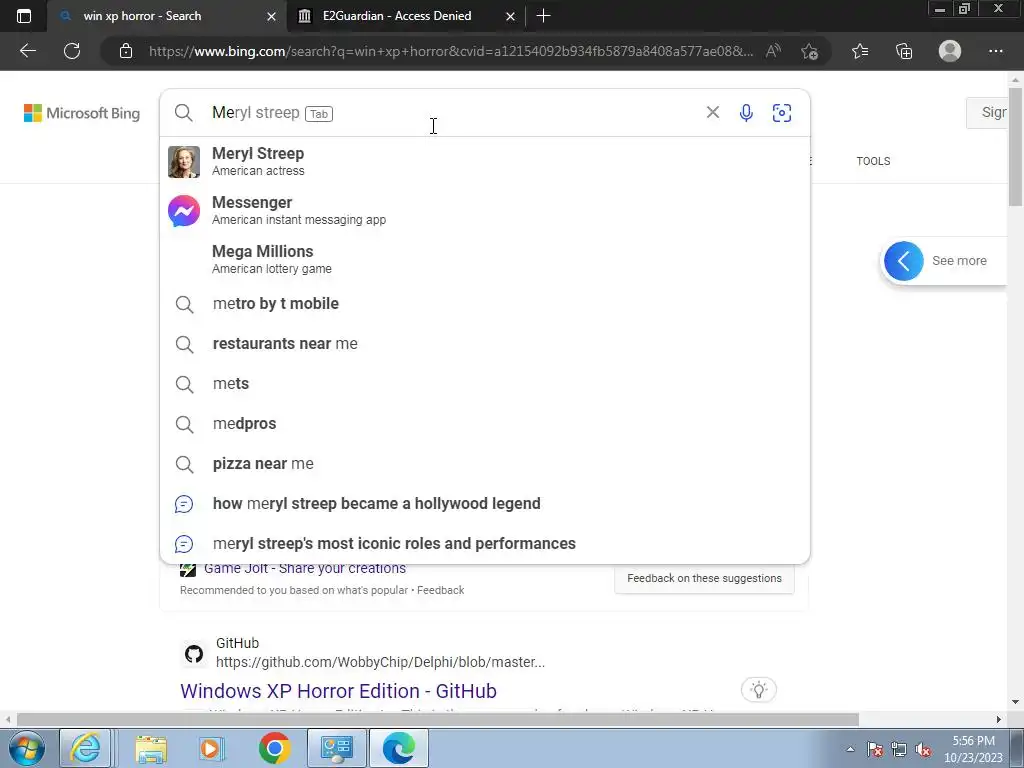The width and height of the screenshot is (1024, 768).
Task: Open Edge Settings and more menu
Action: coord(995,51)
